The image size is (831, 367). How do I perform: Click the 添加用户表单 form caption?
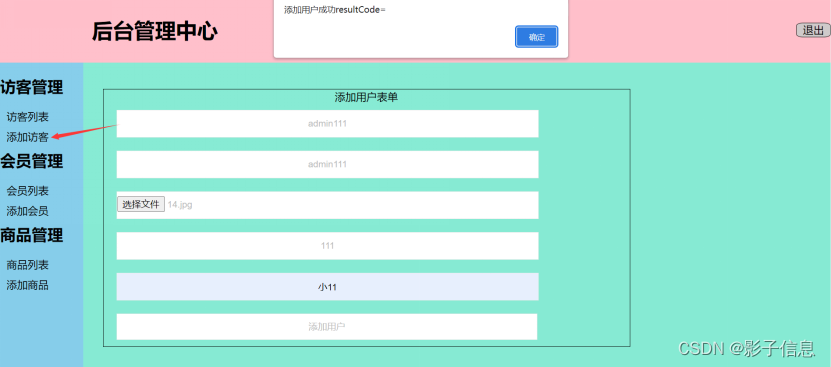pyautogui.click(x=366, y=97)
